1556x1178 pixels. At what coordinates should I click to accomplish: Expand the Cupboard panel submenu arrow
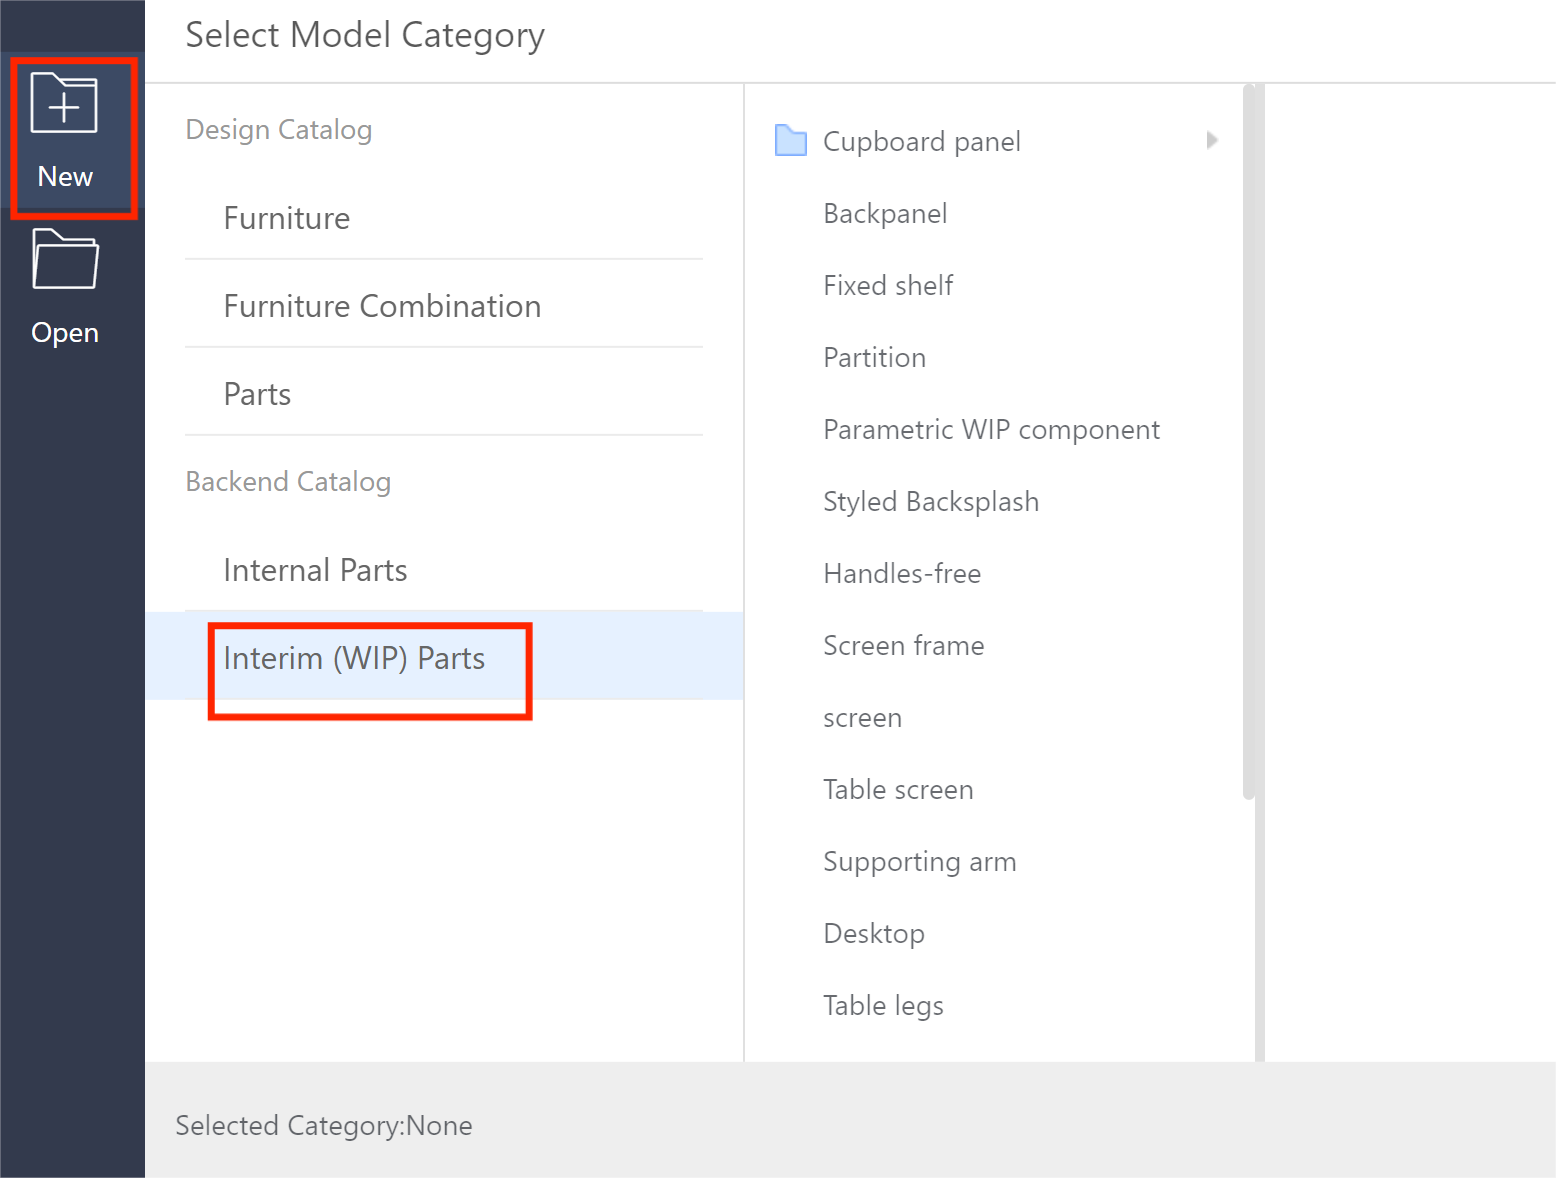pyautogui.click(x=1212, y=140)
